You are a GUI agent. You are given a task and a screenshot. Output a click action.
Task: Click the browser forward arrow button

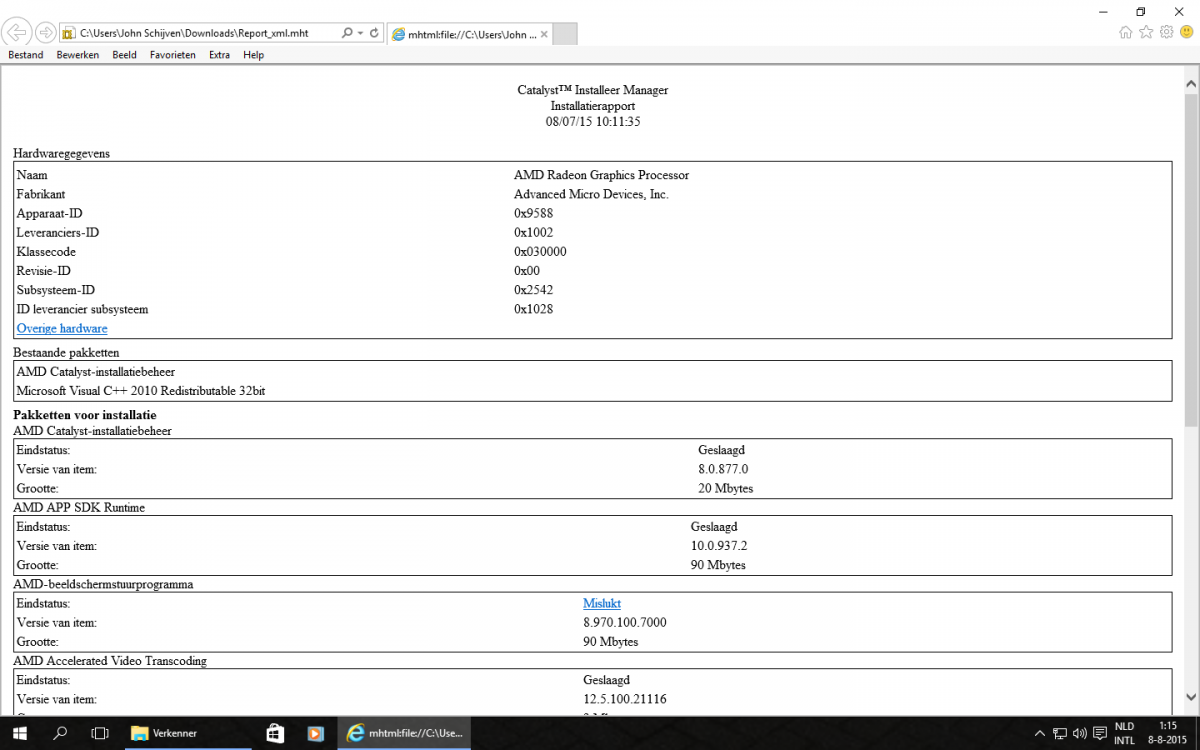click(45, 32)
